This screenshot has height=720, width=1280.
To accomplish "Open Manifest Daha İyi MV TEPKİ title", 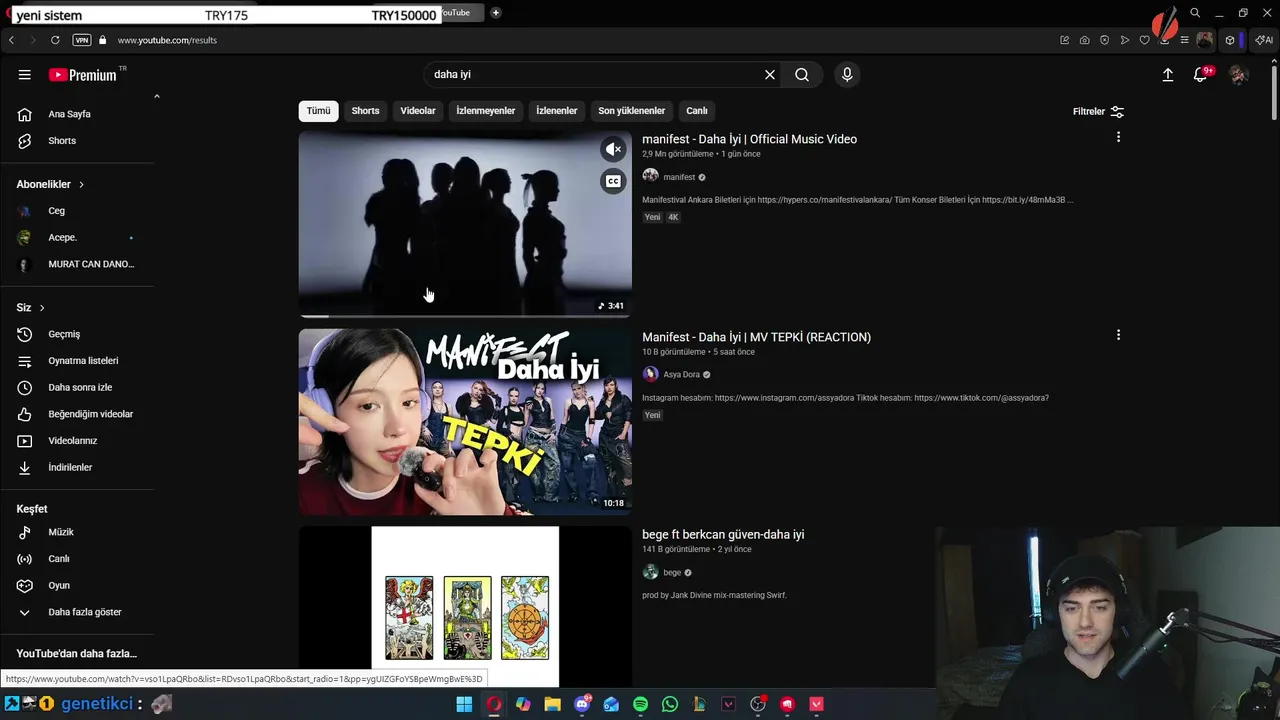I will (756, 337).
